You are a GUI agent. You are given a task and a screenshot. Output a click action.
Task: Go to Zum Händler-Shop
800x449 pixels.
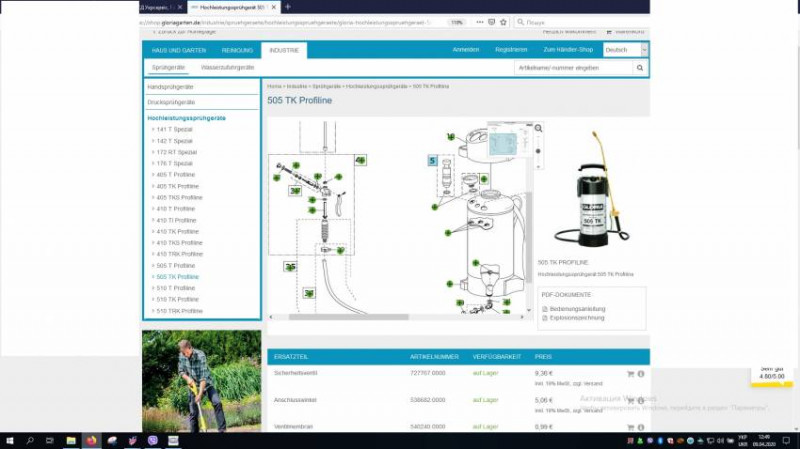(x=568, y=49)
